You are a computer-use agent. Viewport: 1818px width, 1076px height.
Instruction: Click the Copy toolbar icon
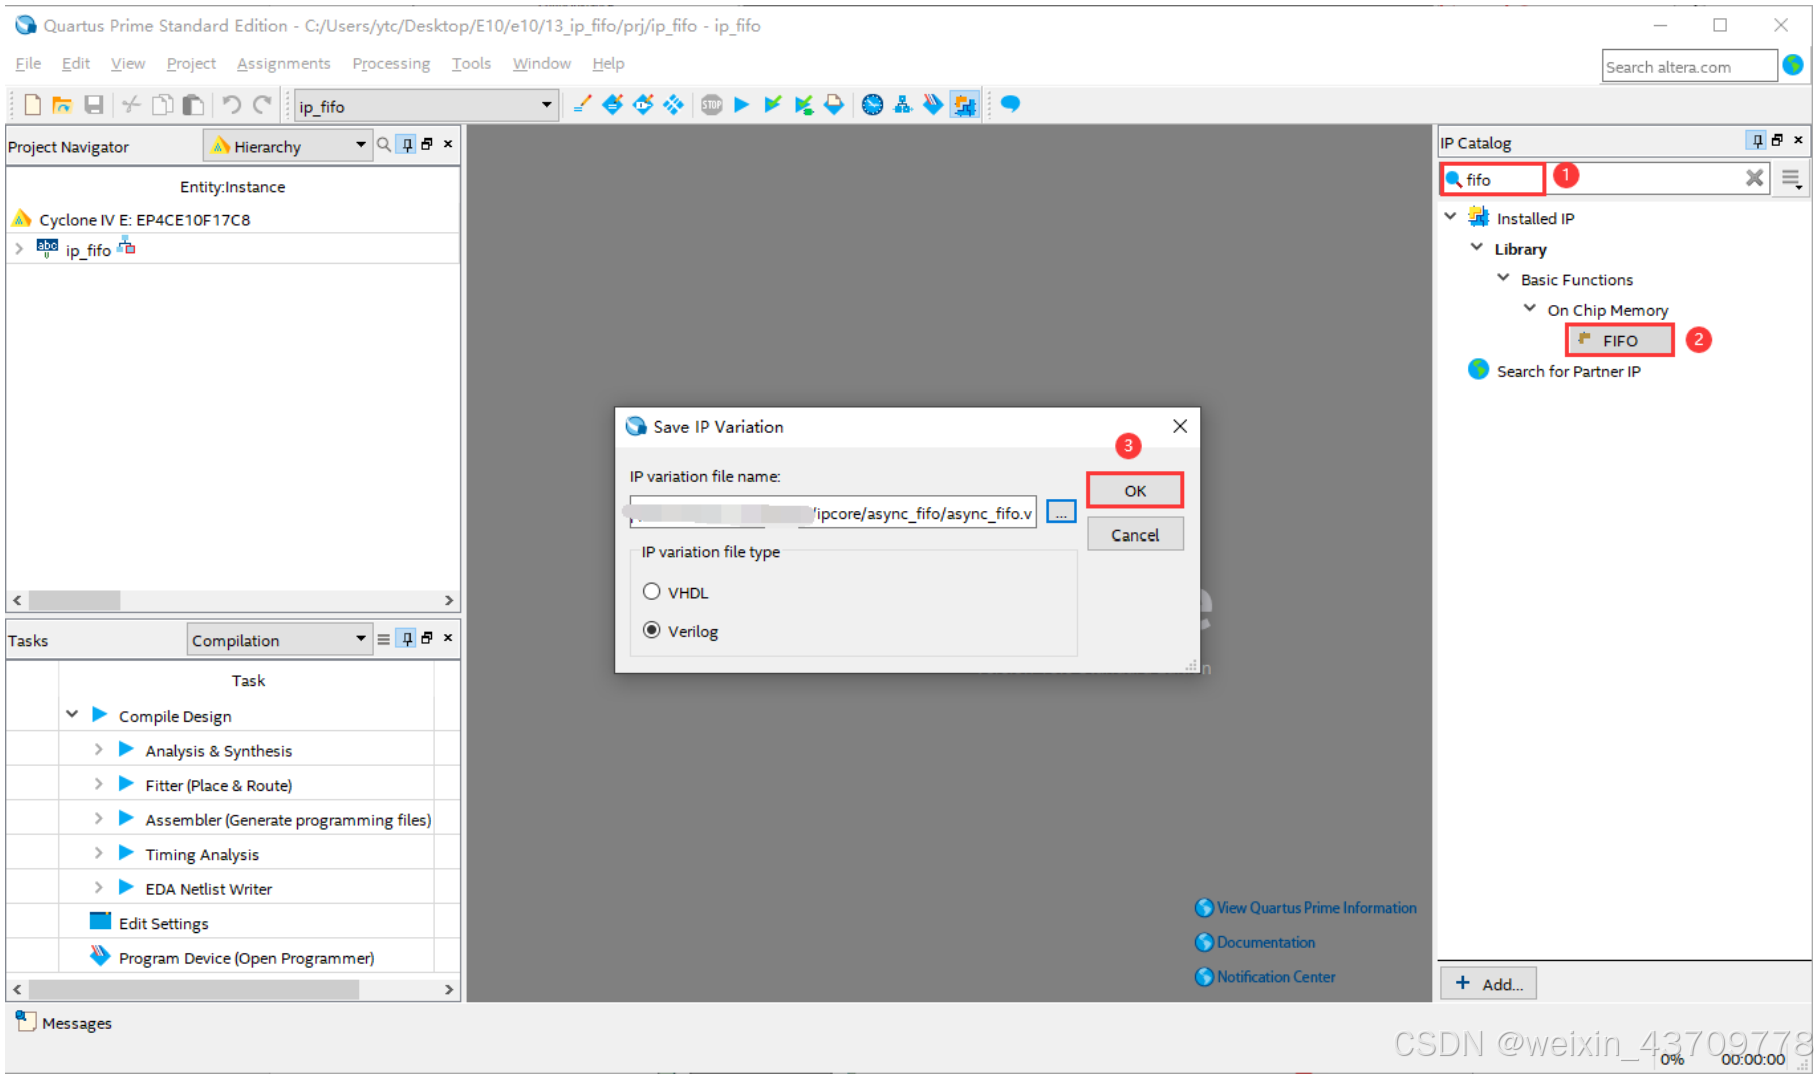coord(162,105)
